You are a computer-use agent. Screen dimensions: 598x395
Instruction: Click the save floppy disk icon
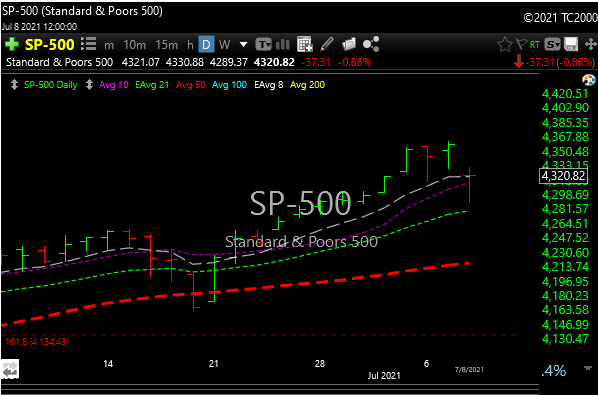pos(571,45)
